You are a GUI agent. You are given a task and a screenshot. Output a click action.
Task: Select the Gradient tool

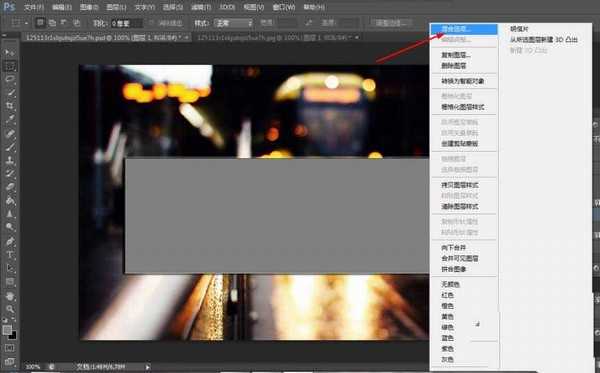coord(10,200)
